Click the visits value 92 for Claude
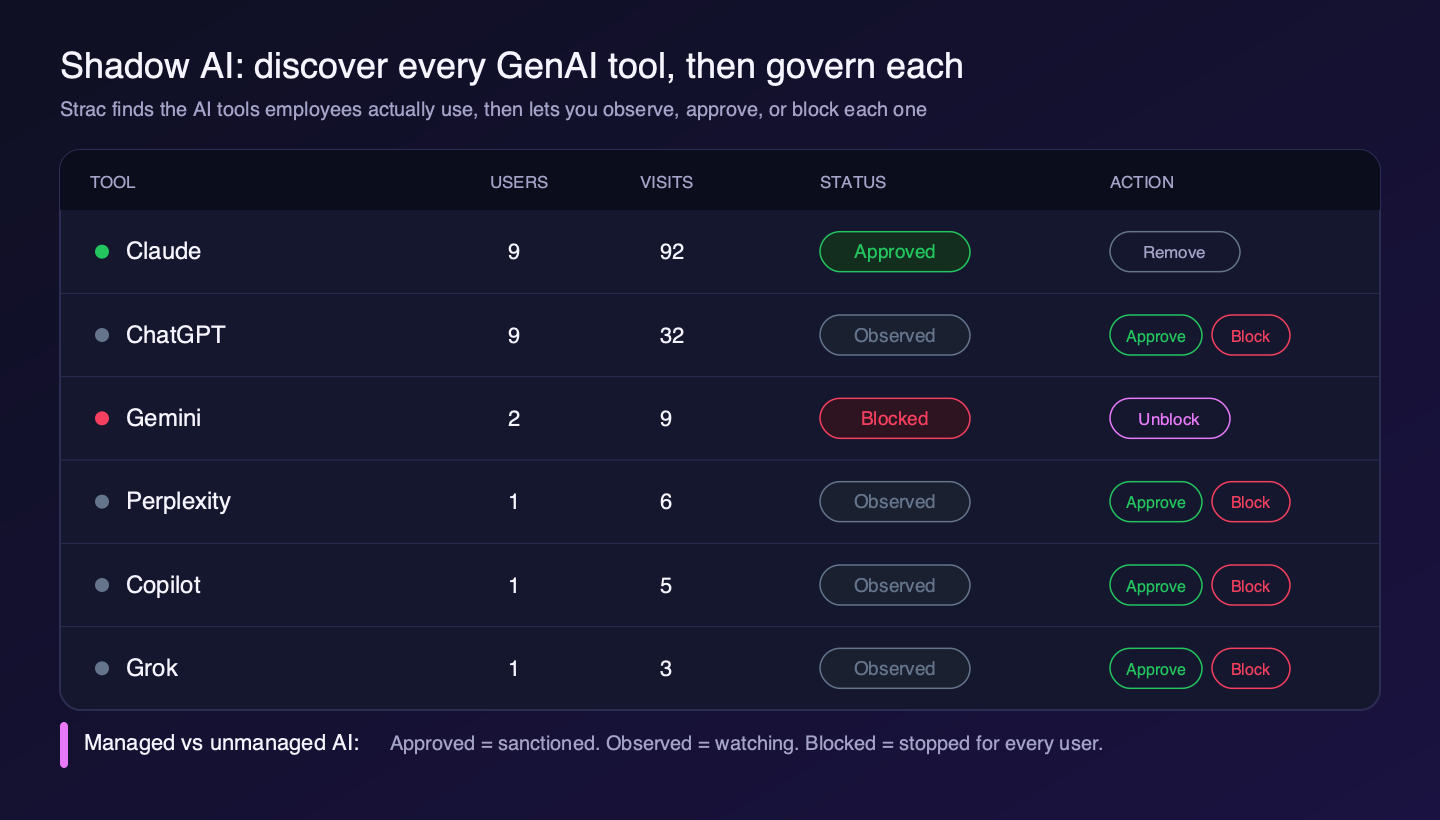Image resolution: width=1440 pixels, height=820 pixels. [672, 252]
